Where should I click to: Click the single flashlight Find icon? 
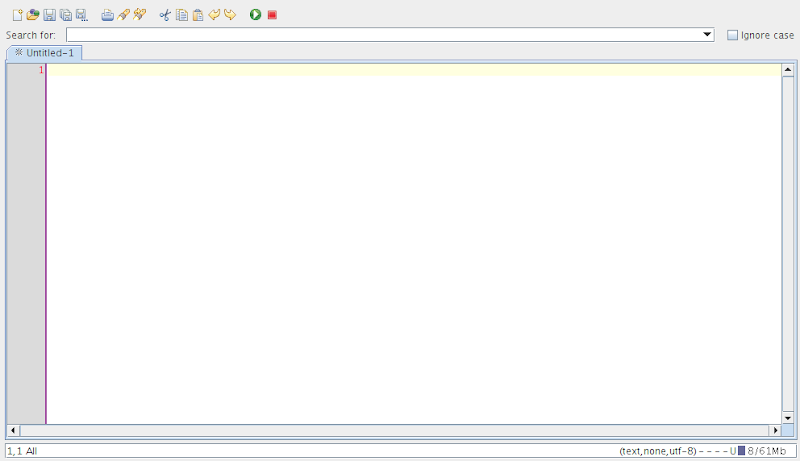[x=123, y=15]
